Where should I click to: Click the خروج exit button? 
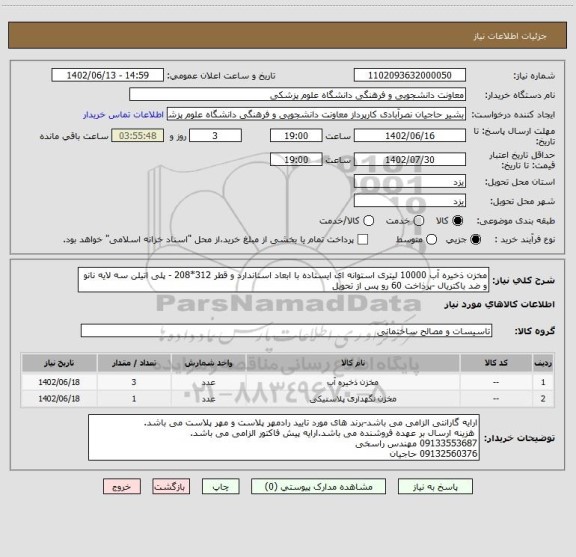coord(122,487)
